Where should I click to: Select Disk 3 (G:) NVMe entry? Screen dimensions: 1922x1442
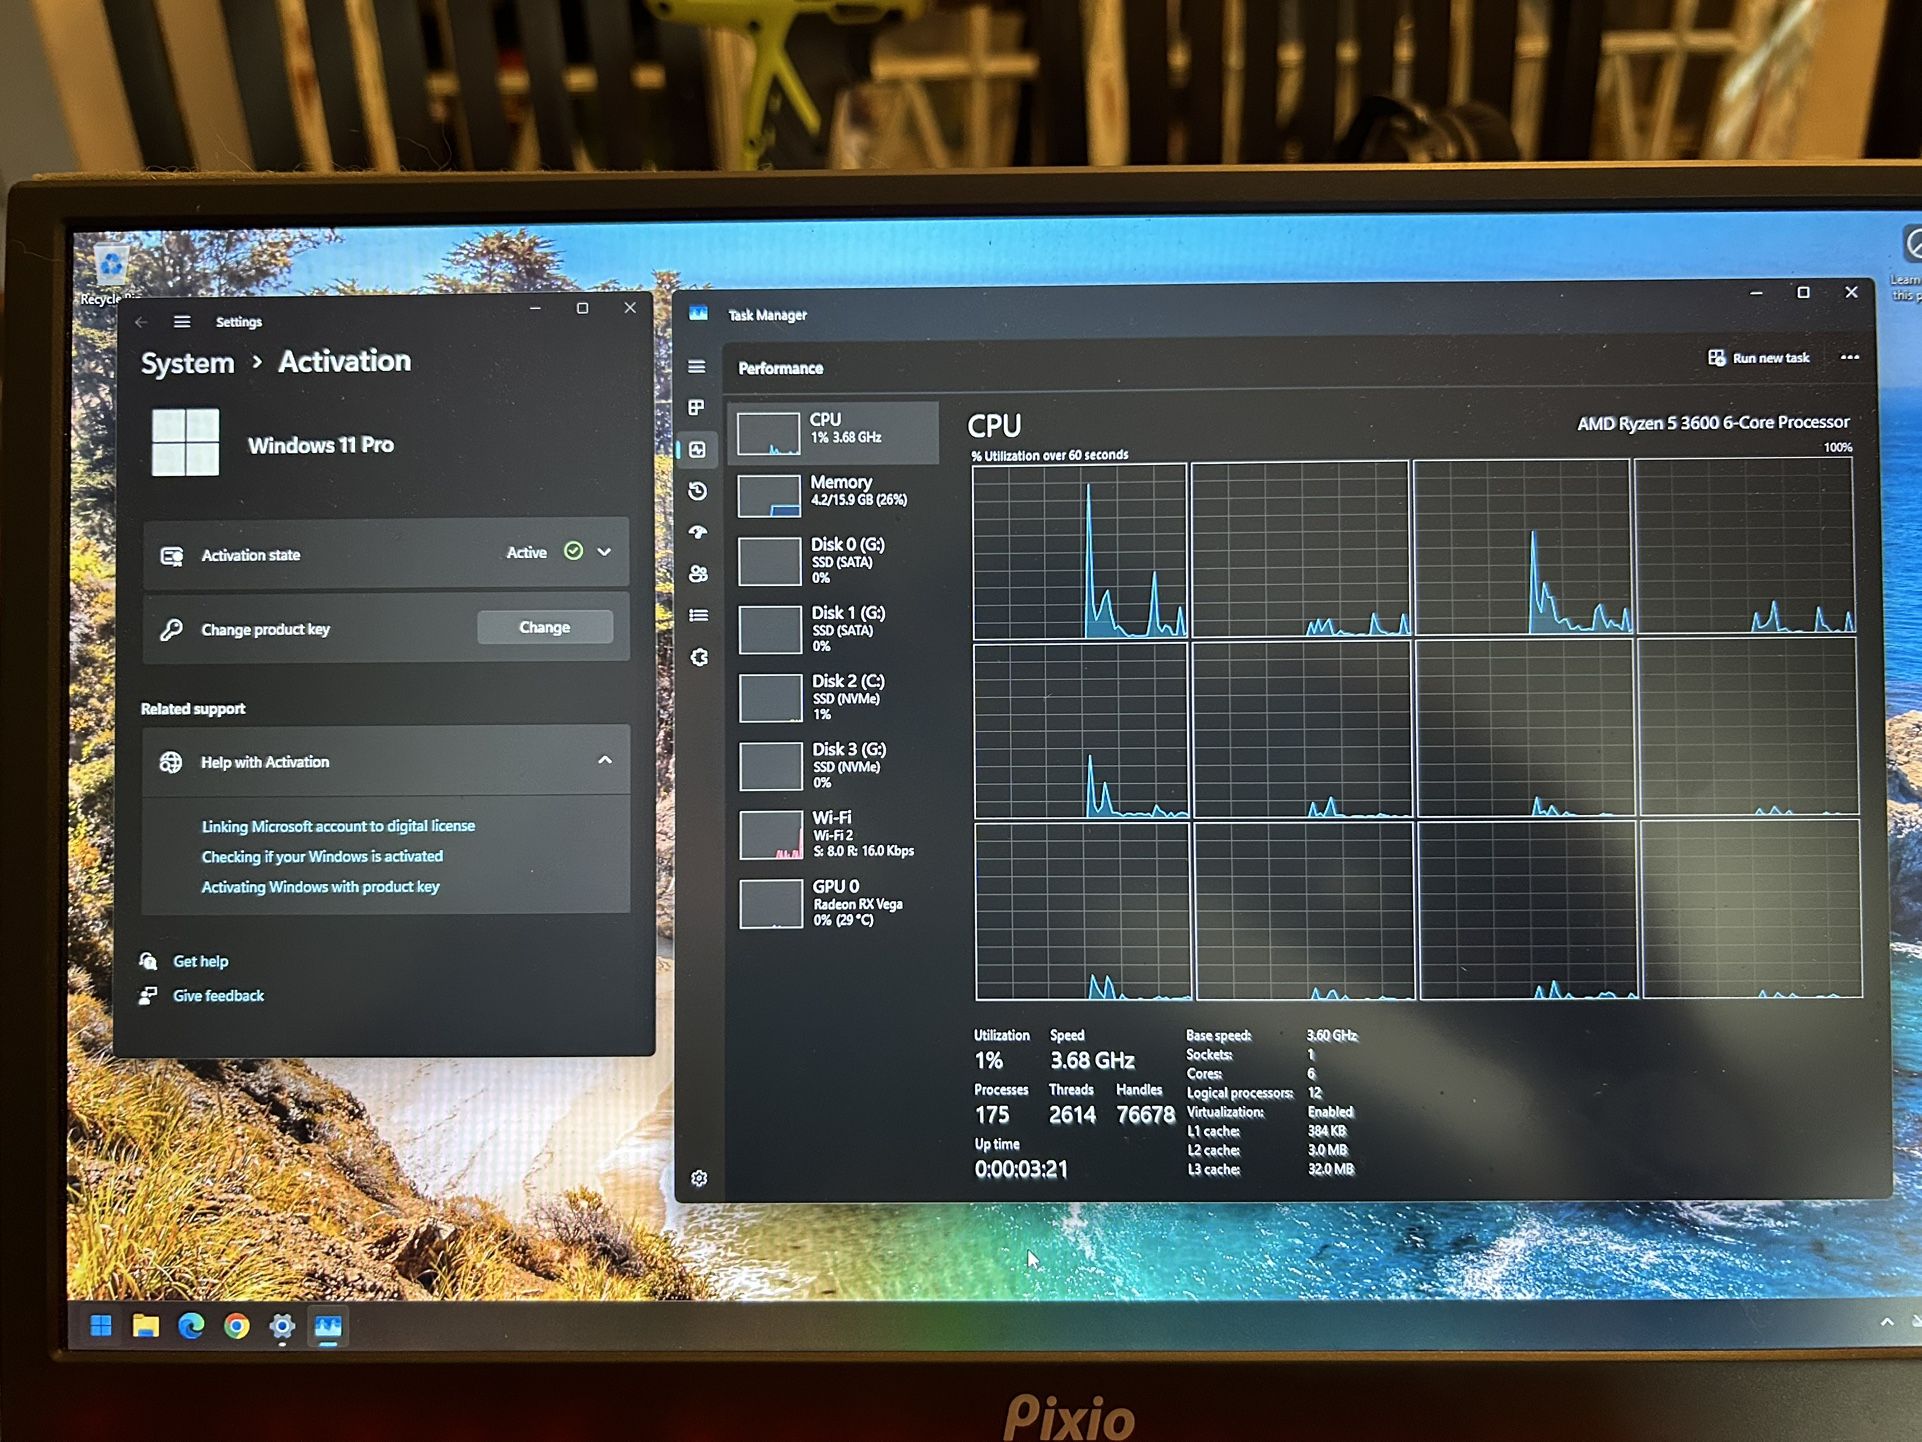point(837,767)
